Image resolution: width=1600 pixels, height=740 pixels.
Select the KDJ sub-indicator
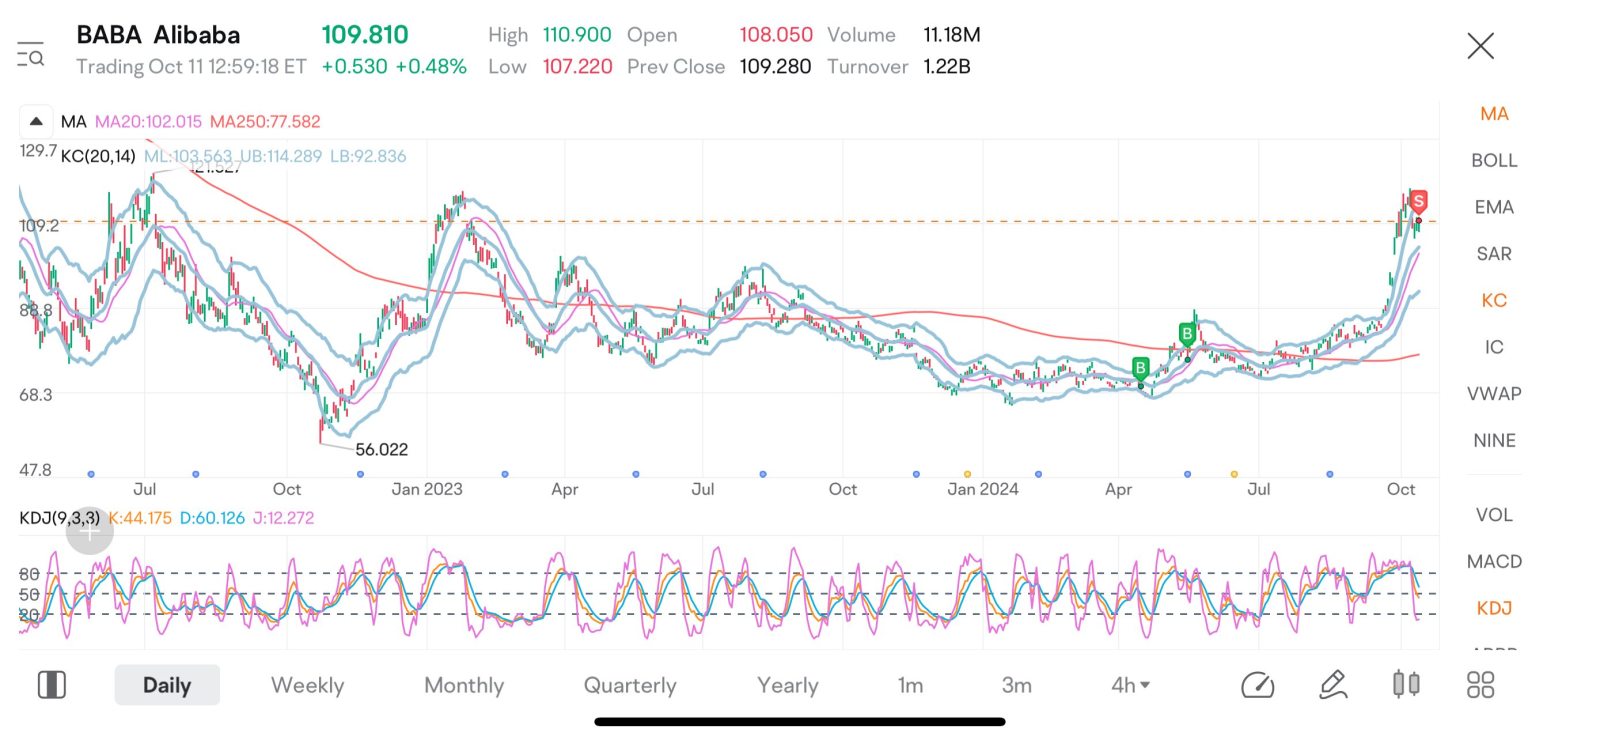click(1494, 608)
